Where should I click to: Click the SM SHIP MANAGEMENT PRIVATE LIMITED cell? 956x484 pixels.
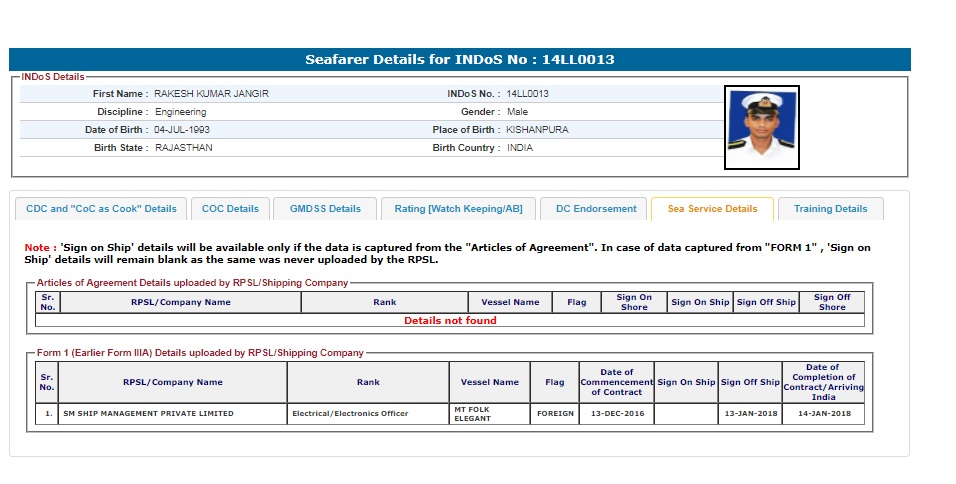click(148, 413)
